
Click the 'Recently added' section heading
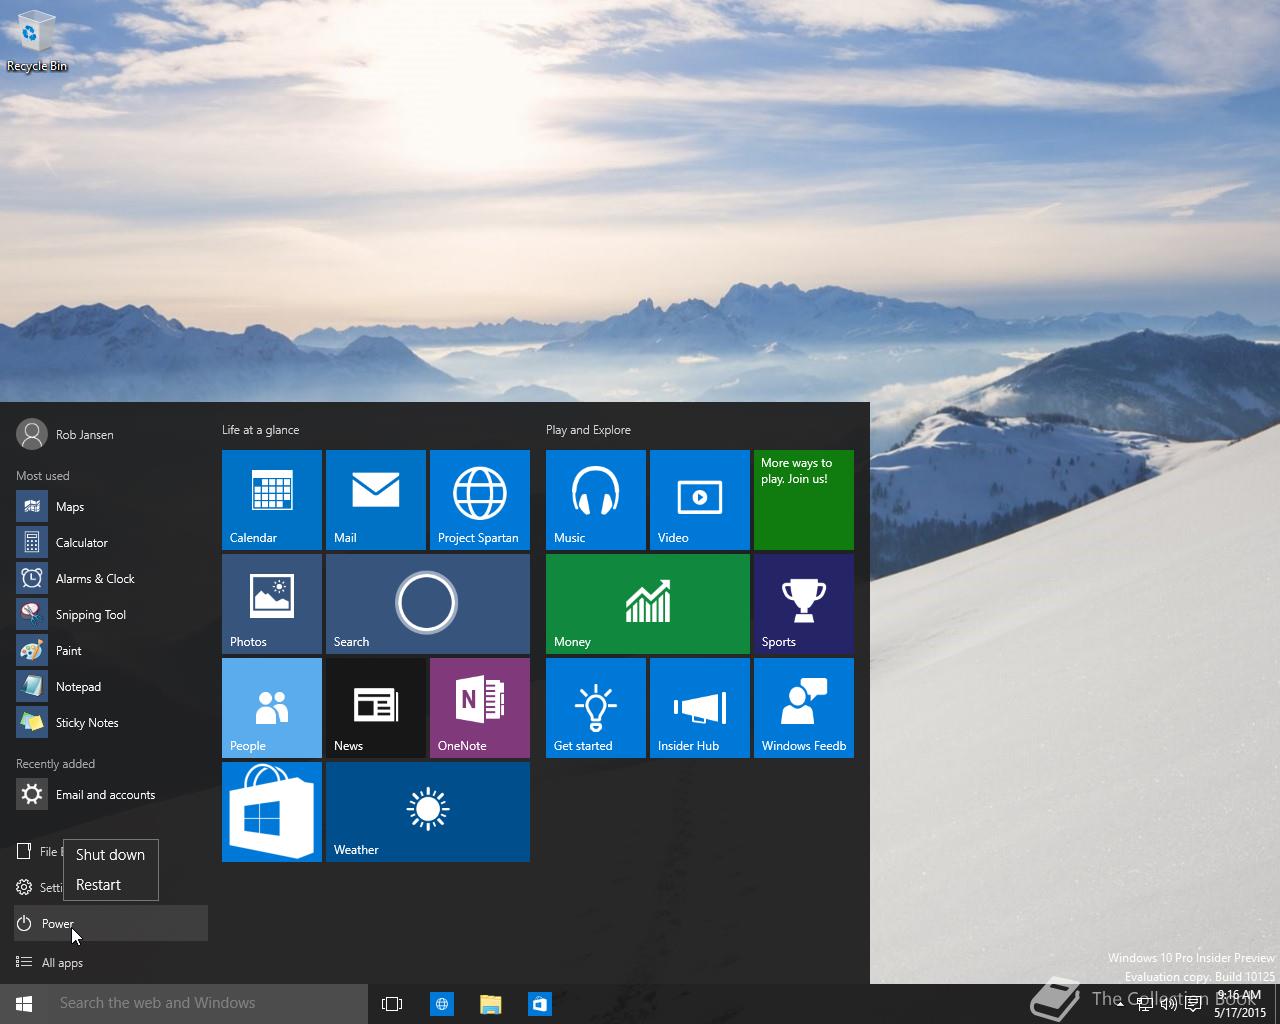click(56, 764)
